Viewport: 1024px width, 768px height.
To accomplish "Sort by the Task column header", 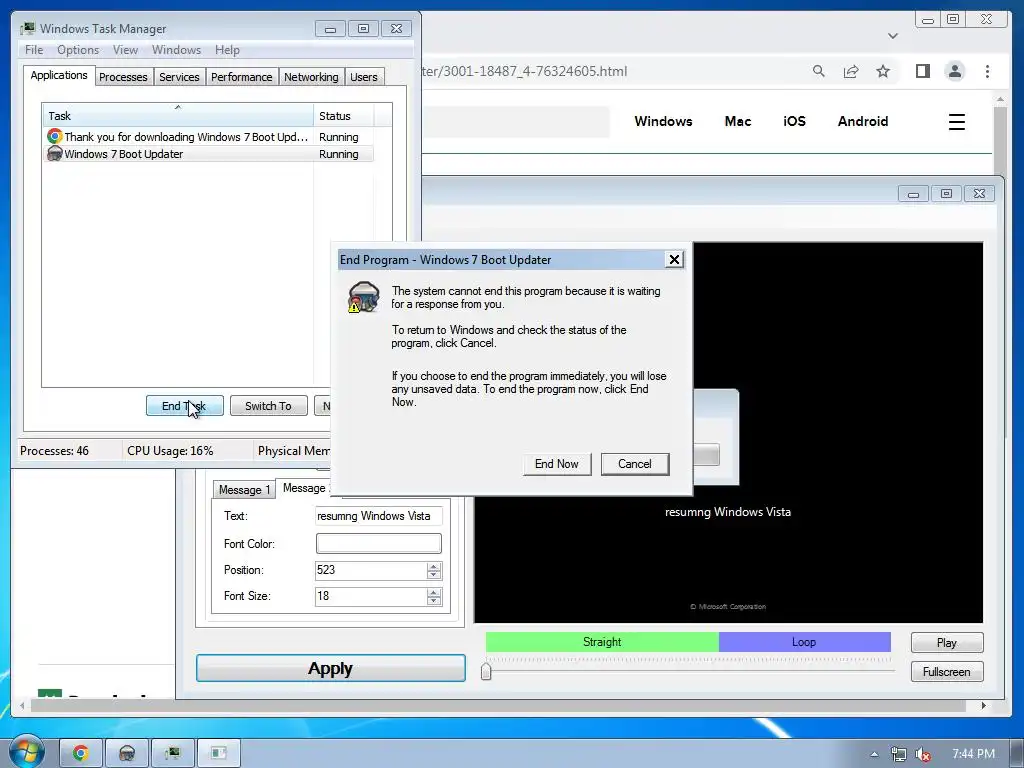I will click(178, 116).
